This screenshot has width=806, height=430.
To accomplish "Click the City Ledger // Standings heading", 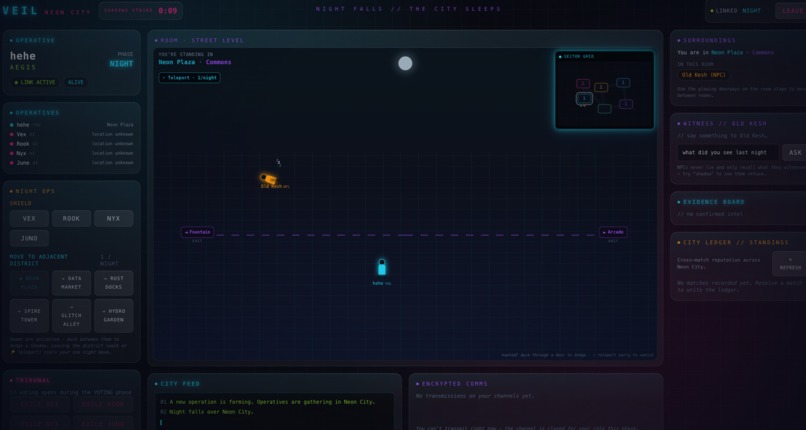I will [x=736, y=242].
